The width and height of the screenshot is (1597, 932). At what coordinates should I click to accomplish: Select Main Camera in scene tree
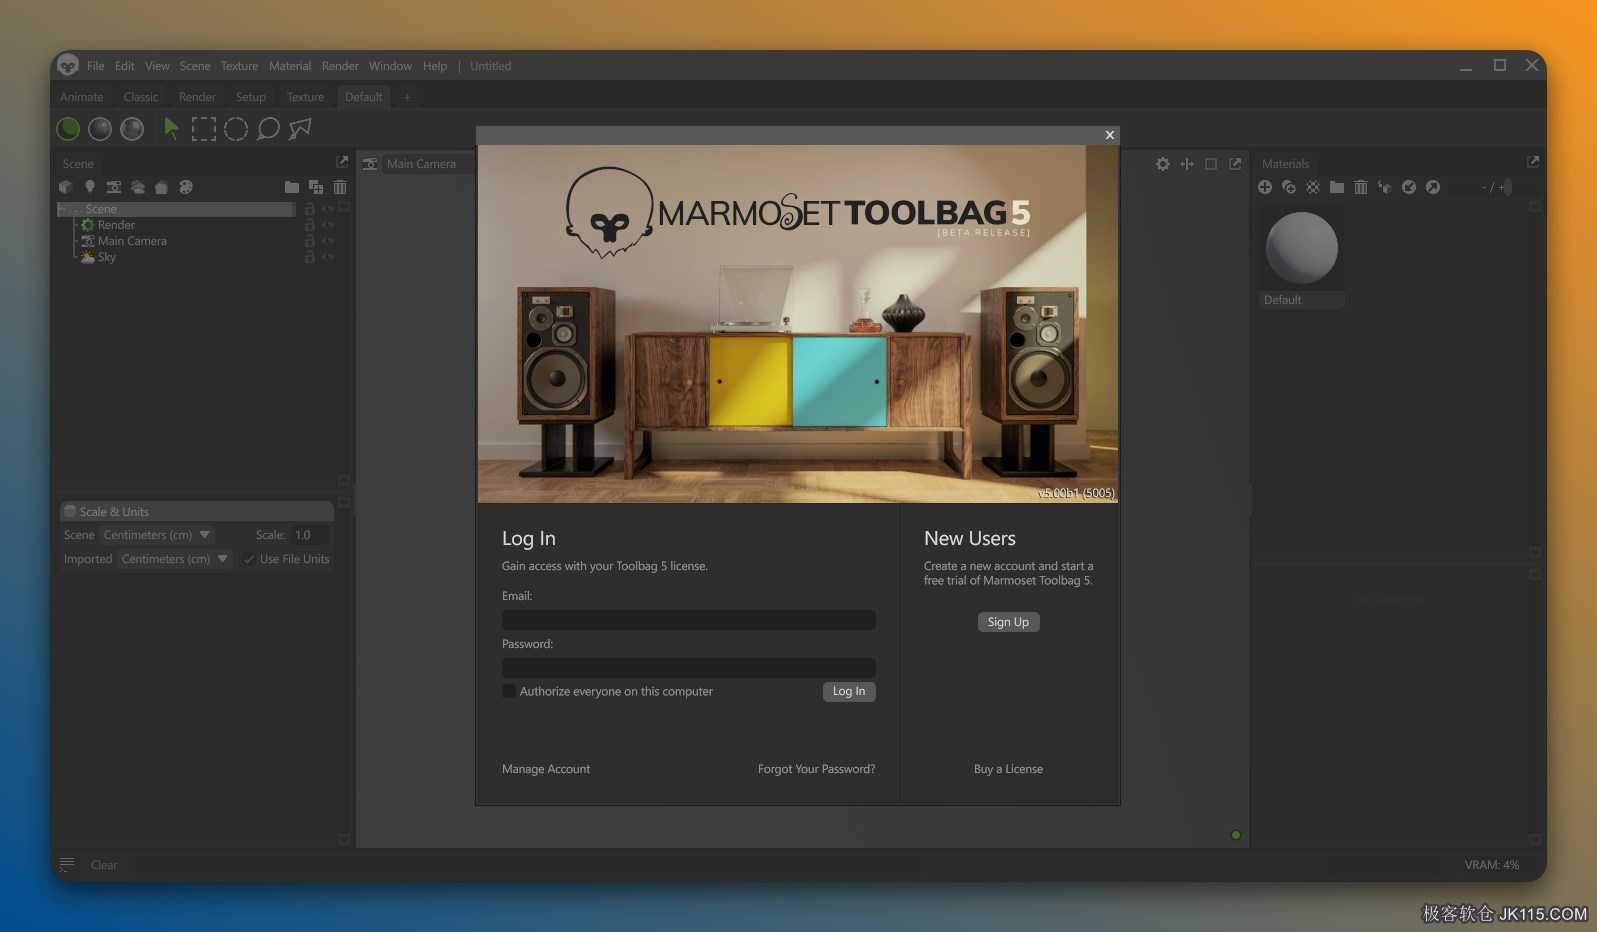point(132,241)
